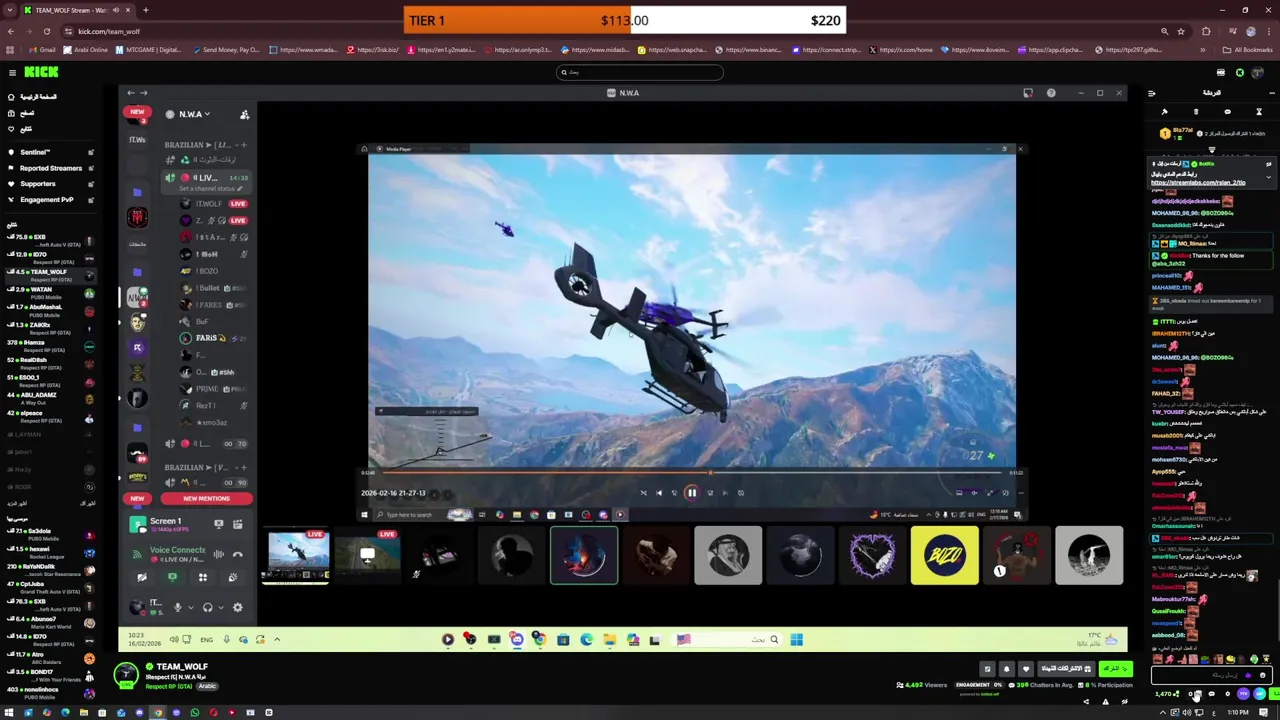
Task: Select the yellow BOZO participant tile
Action: coord(944,555)
